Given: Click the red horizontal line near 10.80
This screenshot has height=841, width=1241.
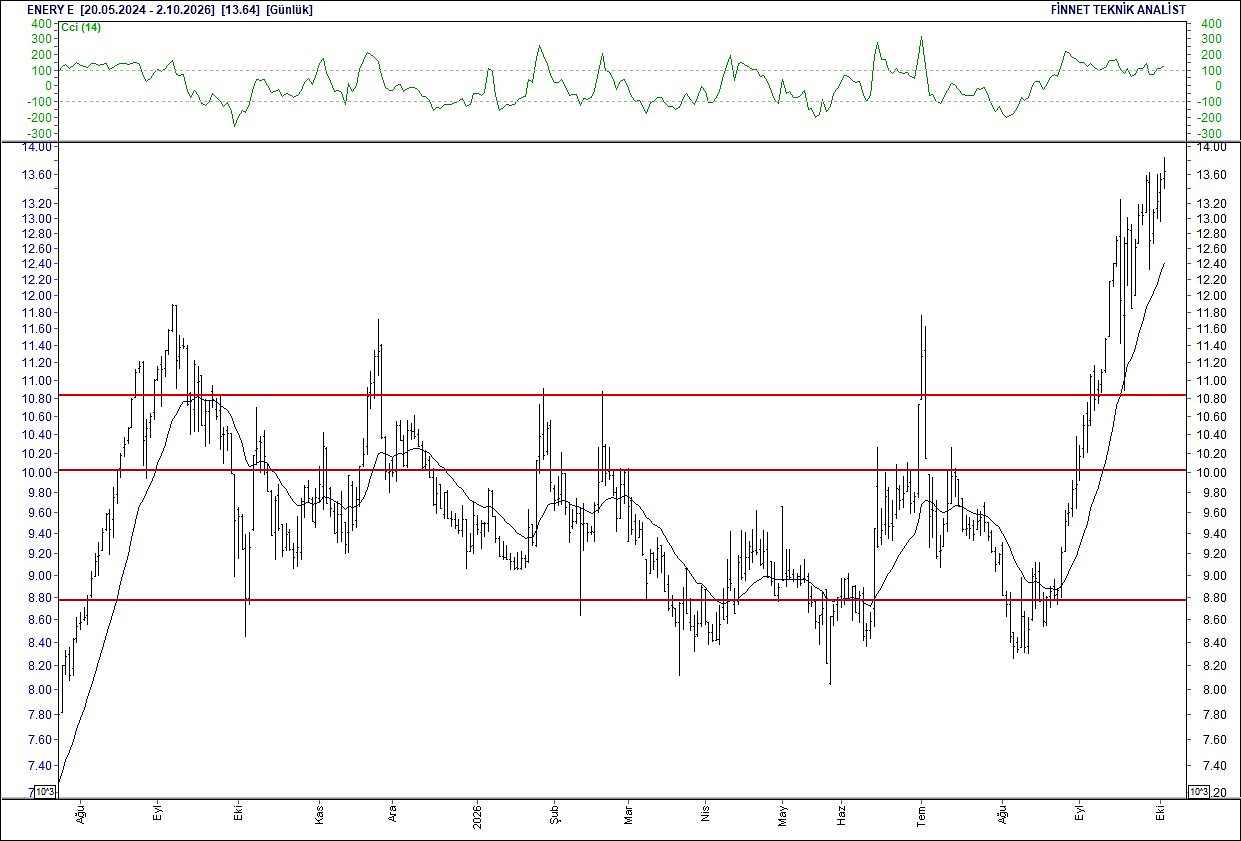Looking at the screenshot, I should click(620, 395).
